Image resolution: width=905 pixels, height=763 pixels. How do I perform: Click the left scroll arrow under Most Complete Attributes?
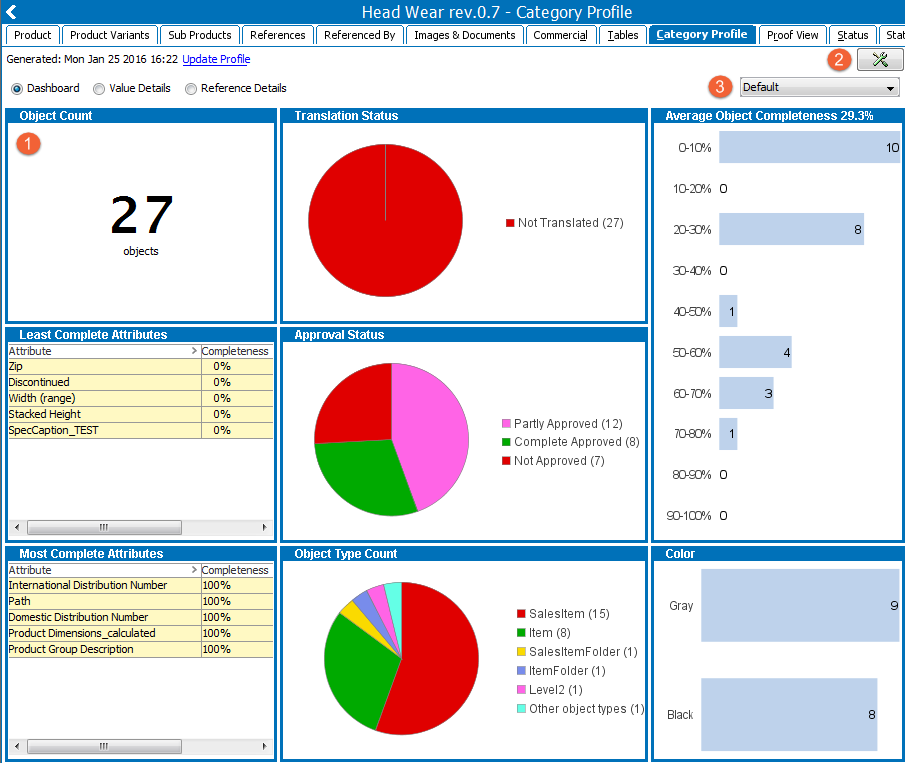click(17, 746)
